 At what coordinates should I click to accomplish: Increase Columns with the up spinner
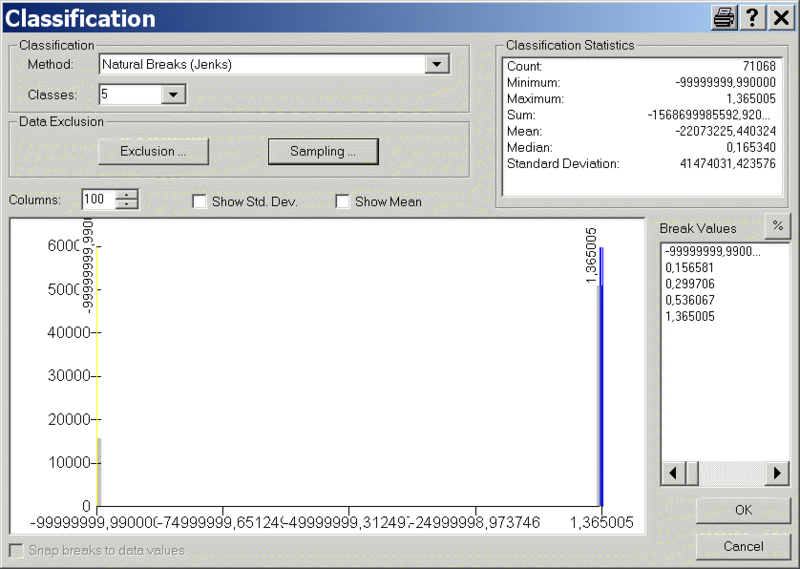click(x=127, y=194)
